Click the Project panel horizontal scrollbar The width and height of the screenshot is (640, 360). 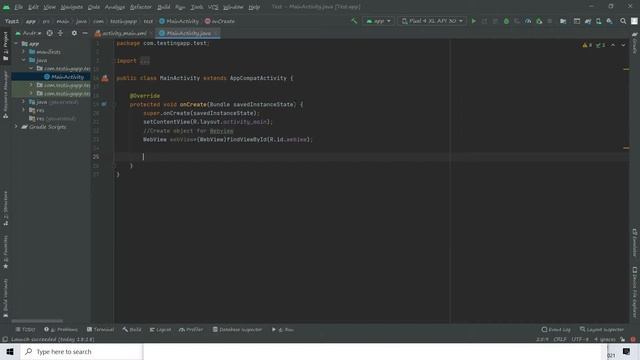tap(37, 321)
